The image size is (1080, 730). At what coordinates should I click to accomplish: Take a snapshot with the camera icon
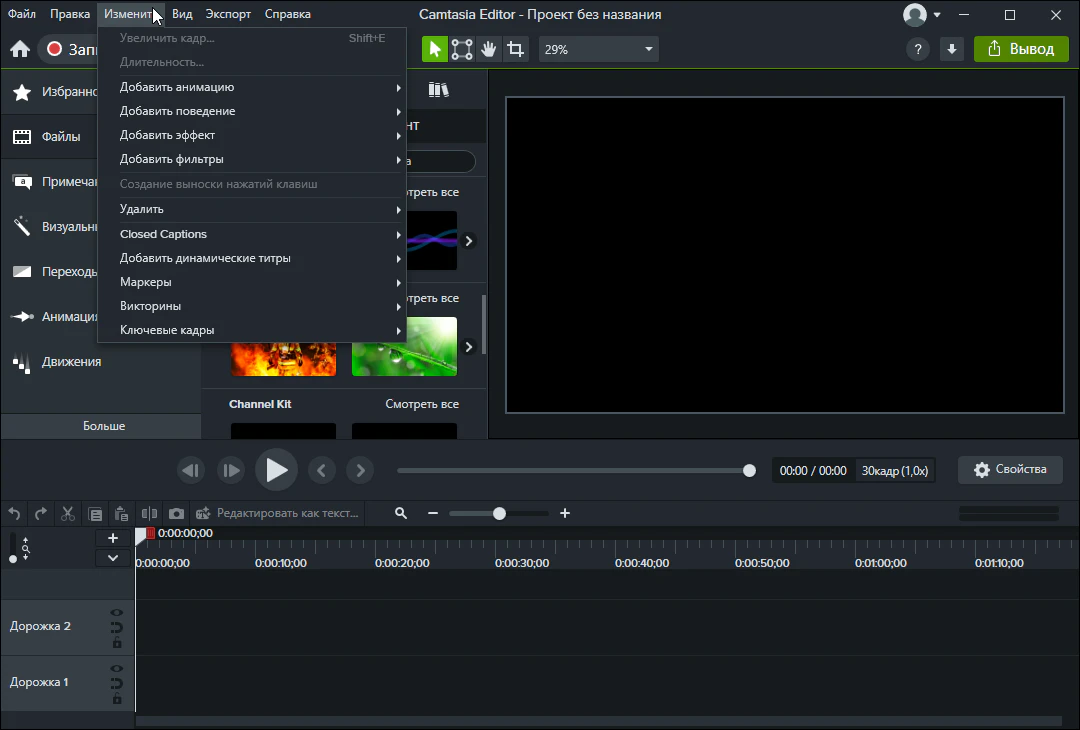(x=176, y=513)
